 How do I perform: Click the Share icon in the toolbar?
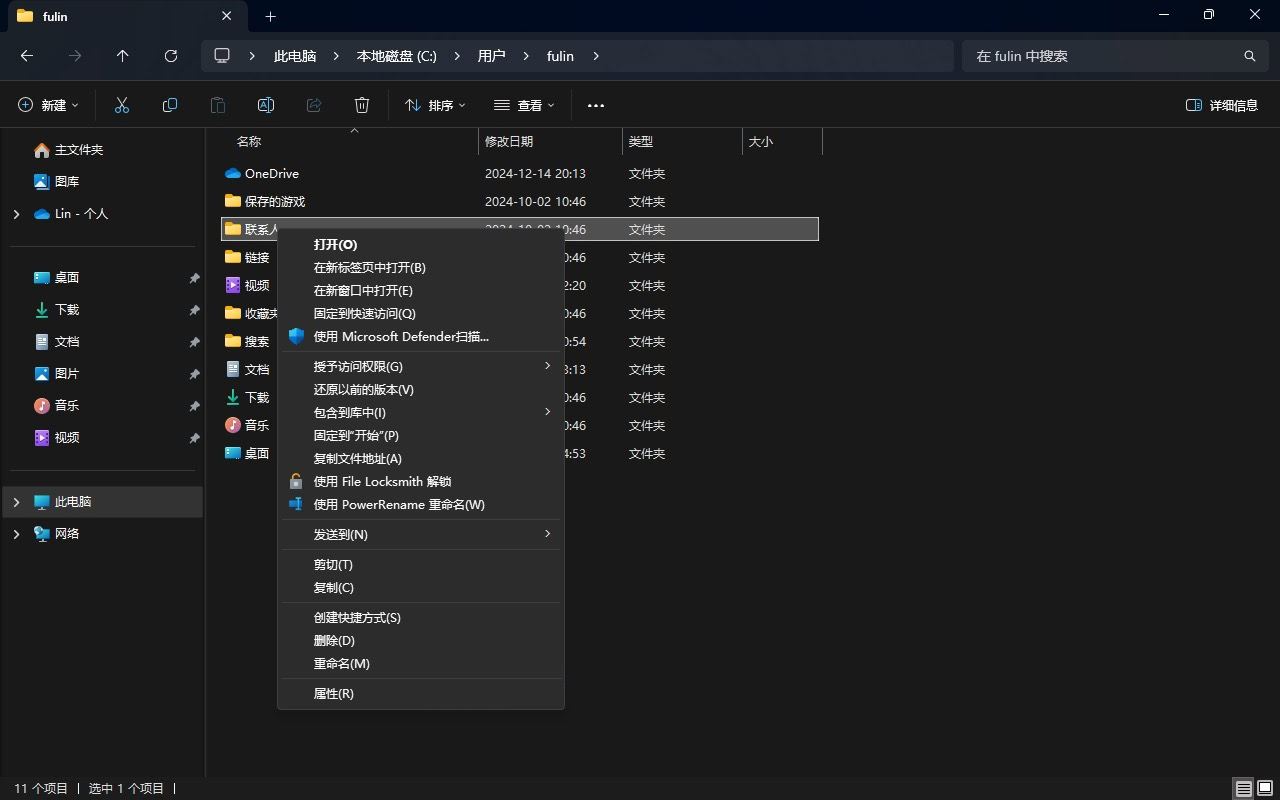pyautogui.click(x=313, y=105)
